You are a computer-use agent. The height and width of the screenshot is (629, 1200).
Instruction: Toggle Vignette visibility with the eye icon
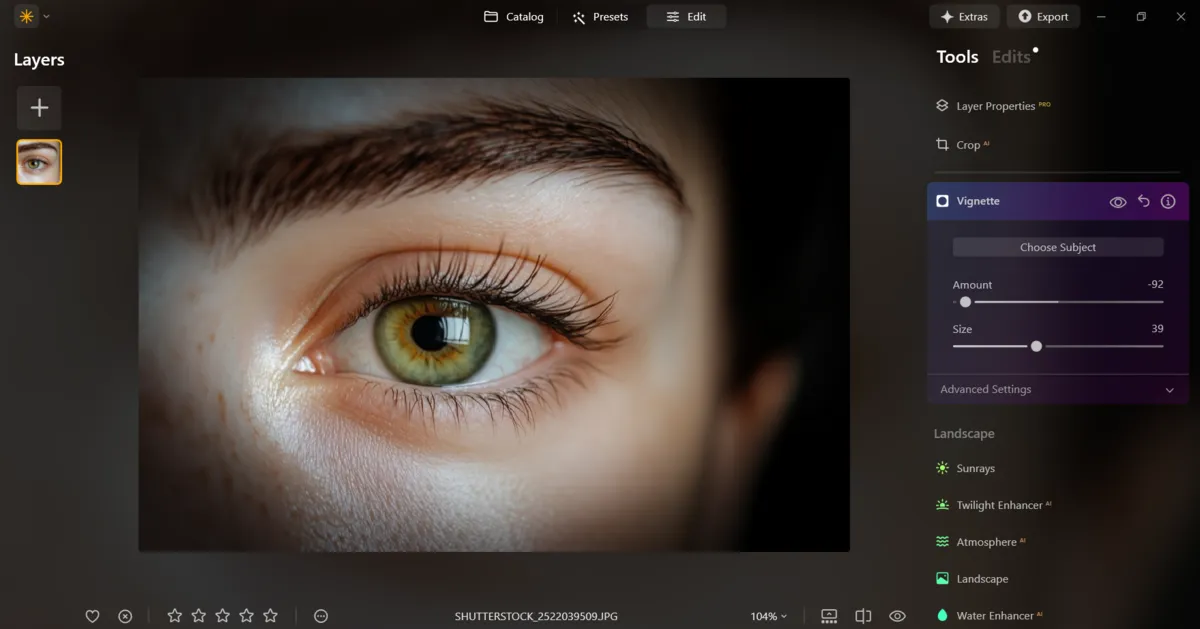[1117, 201]
